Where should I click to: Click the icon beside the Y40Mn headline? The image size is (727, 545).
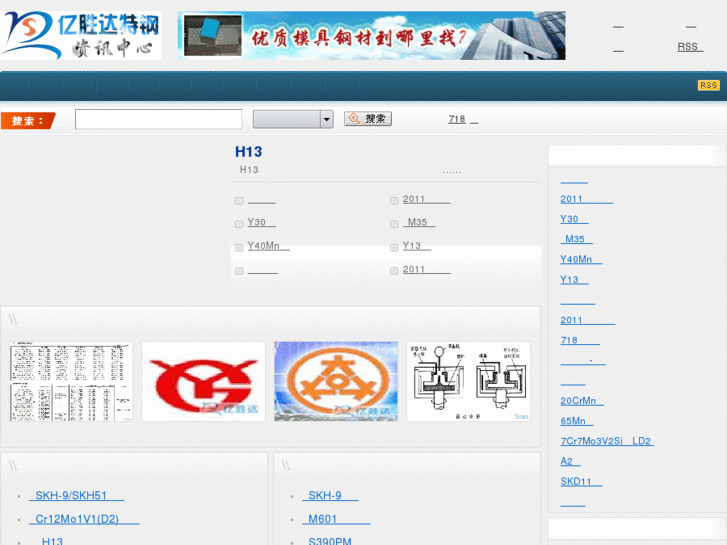239,247
